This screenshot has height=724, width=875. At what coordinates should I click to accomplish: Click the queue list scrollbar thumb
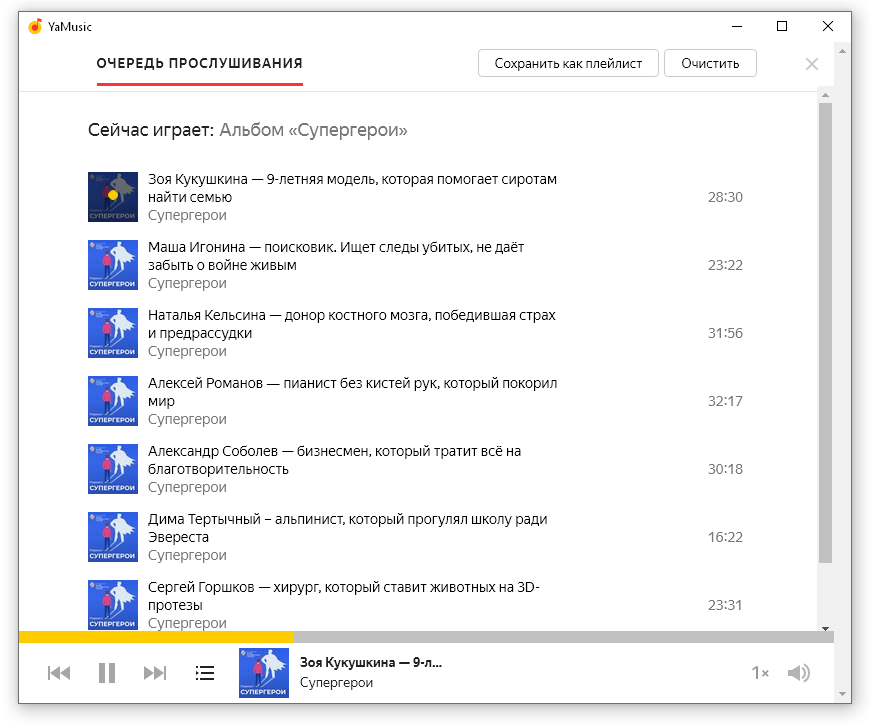point(825,333)
